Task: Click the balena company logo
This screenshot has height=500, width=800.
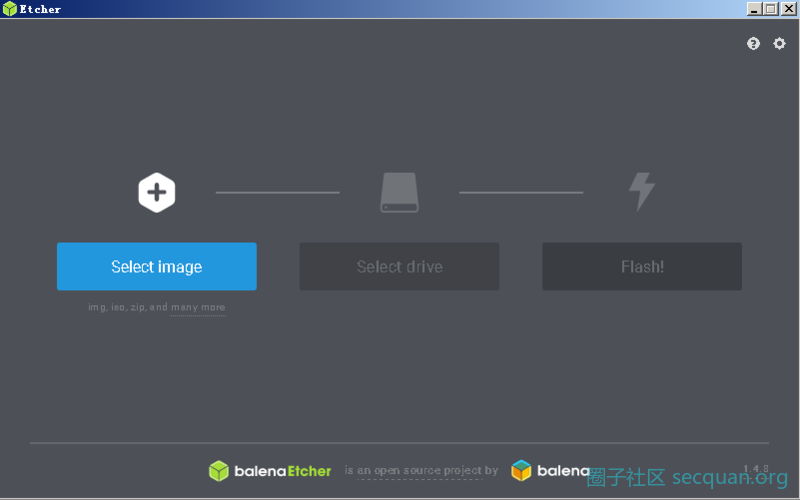Action: tap(550, 470)
